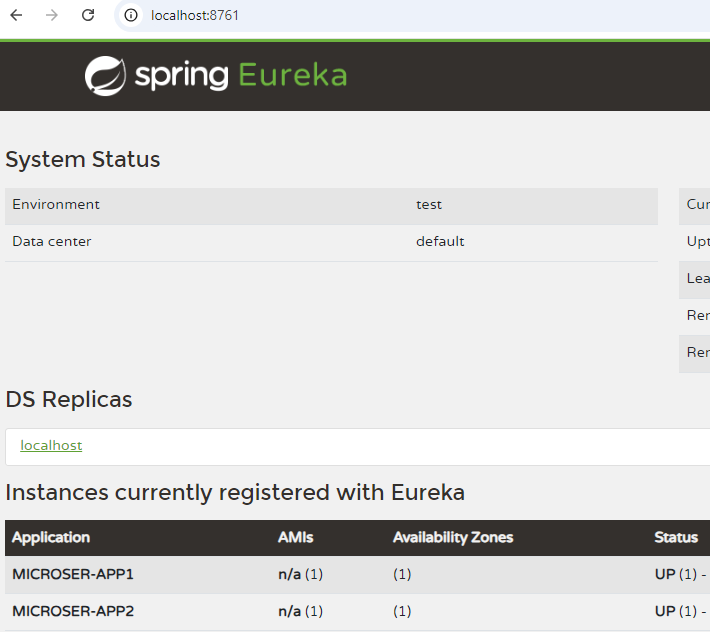
Task: Select the Data center label
Action: pyautogui.click(x=52, y=241)
